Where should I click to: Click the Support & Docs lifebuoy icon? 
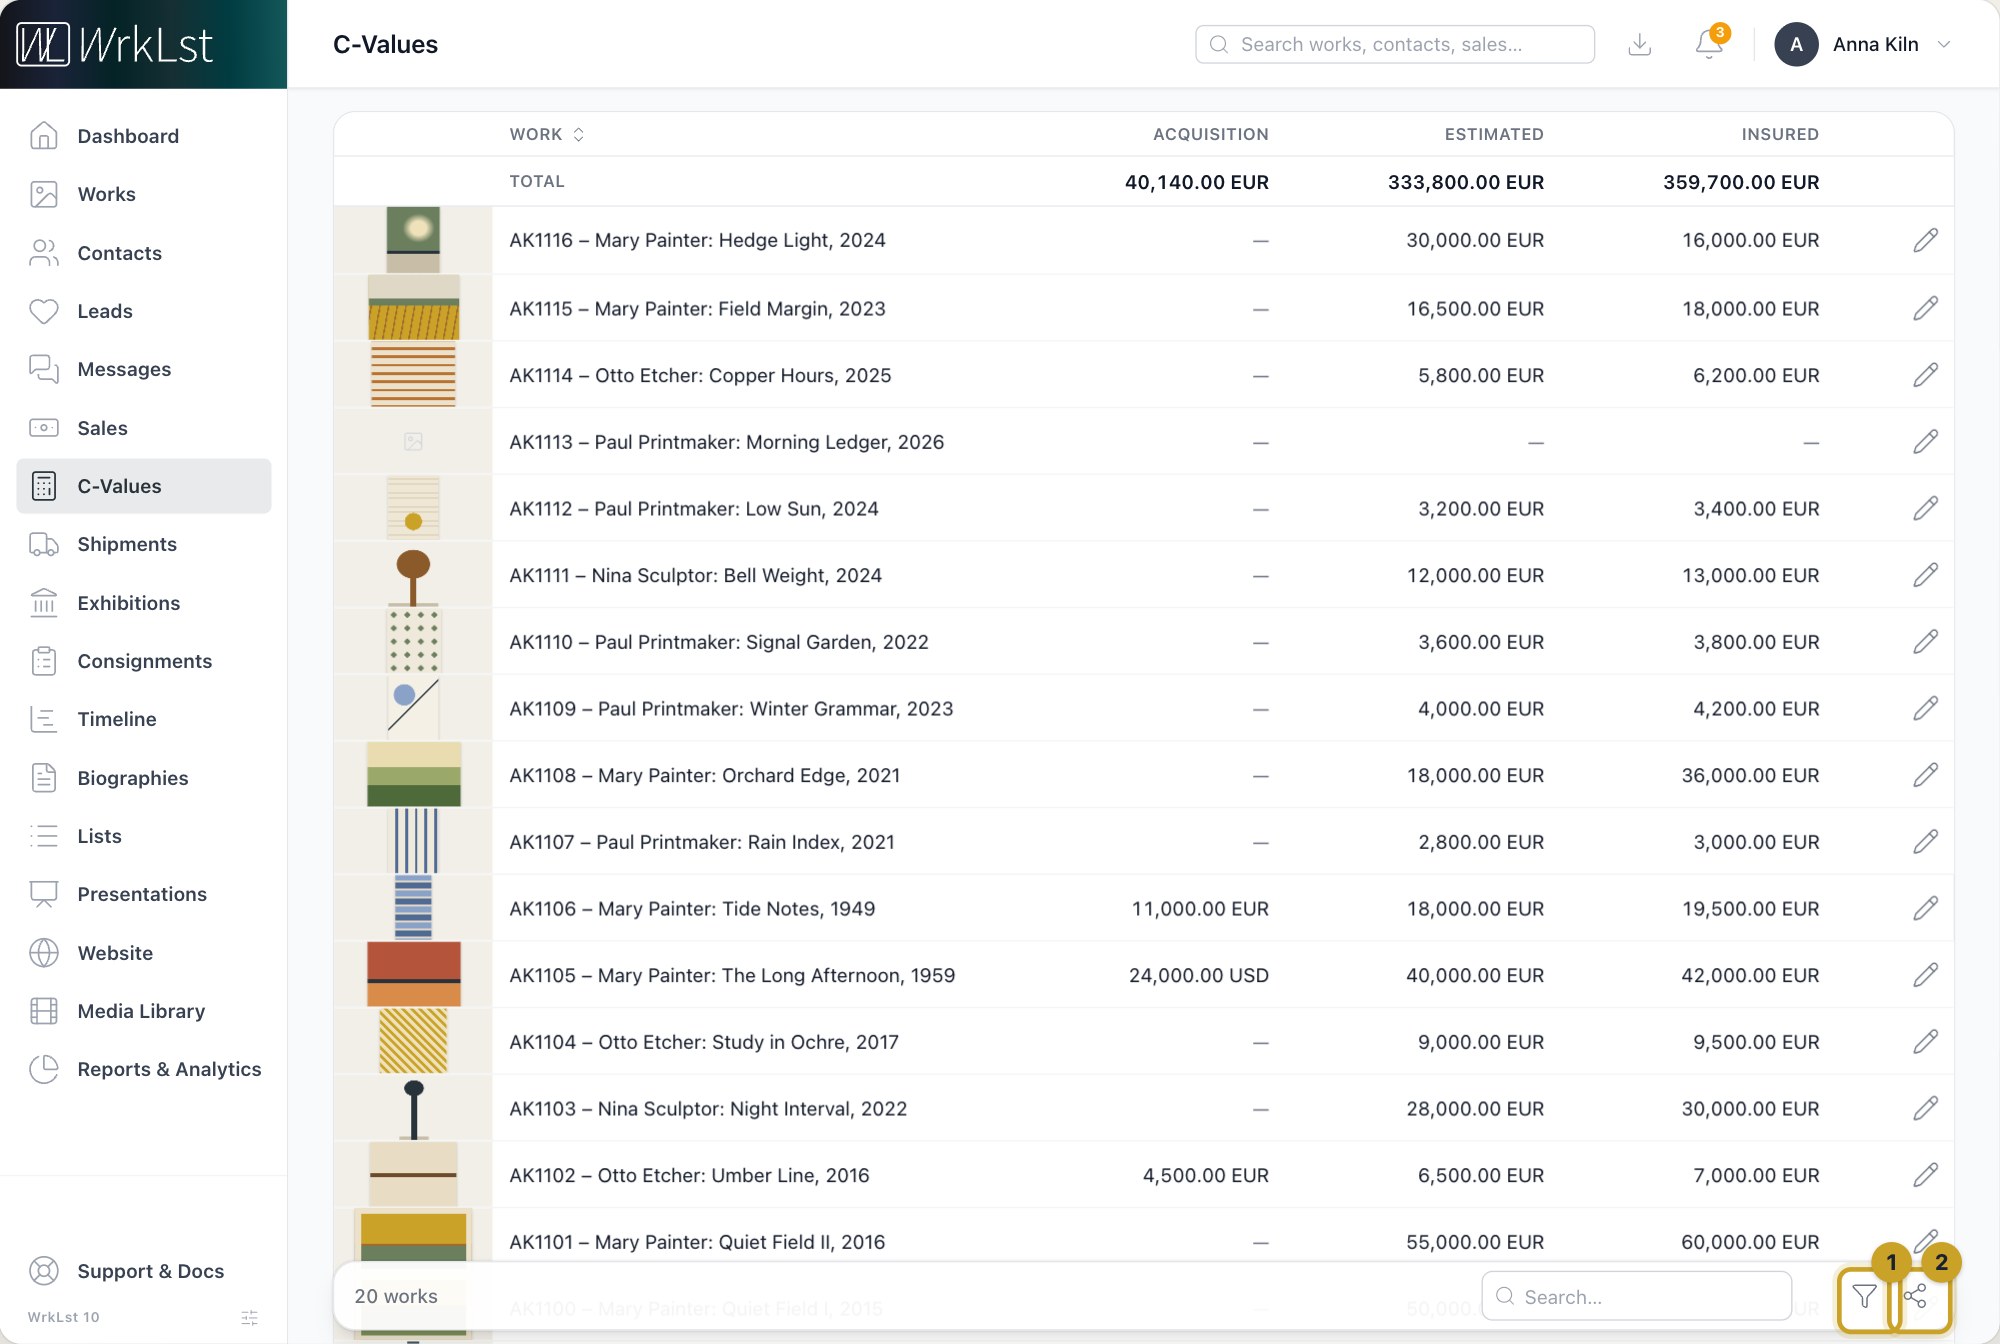coord(44,1271)
